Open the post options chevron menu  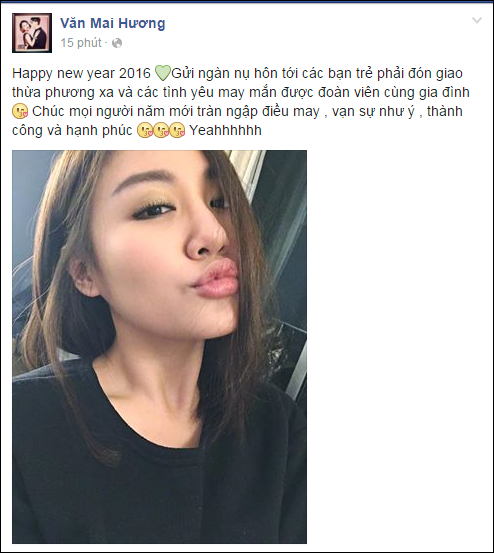click(x=477, y=20)
